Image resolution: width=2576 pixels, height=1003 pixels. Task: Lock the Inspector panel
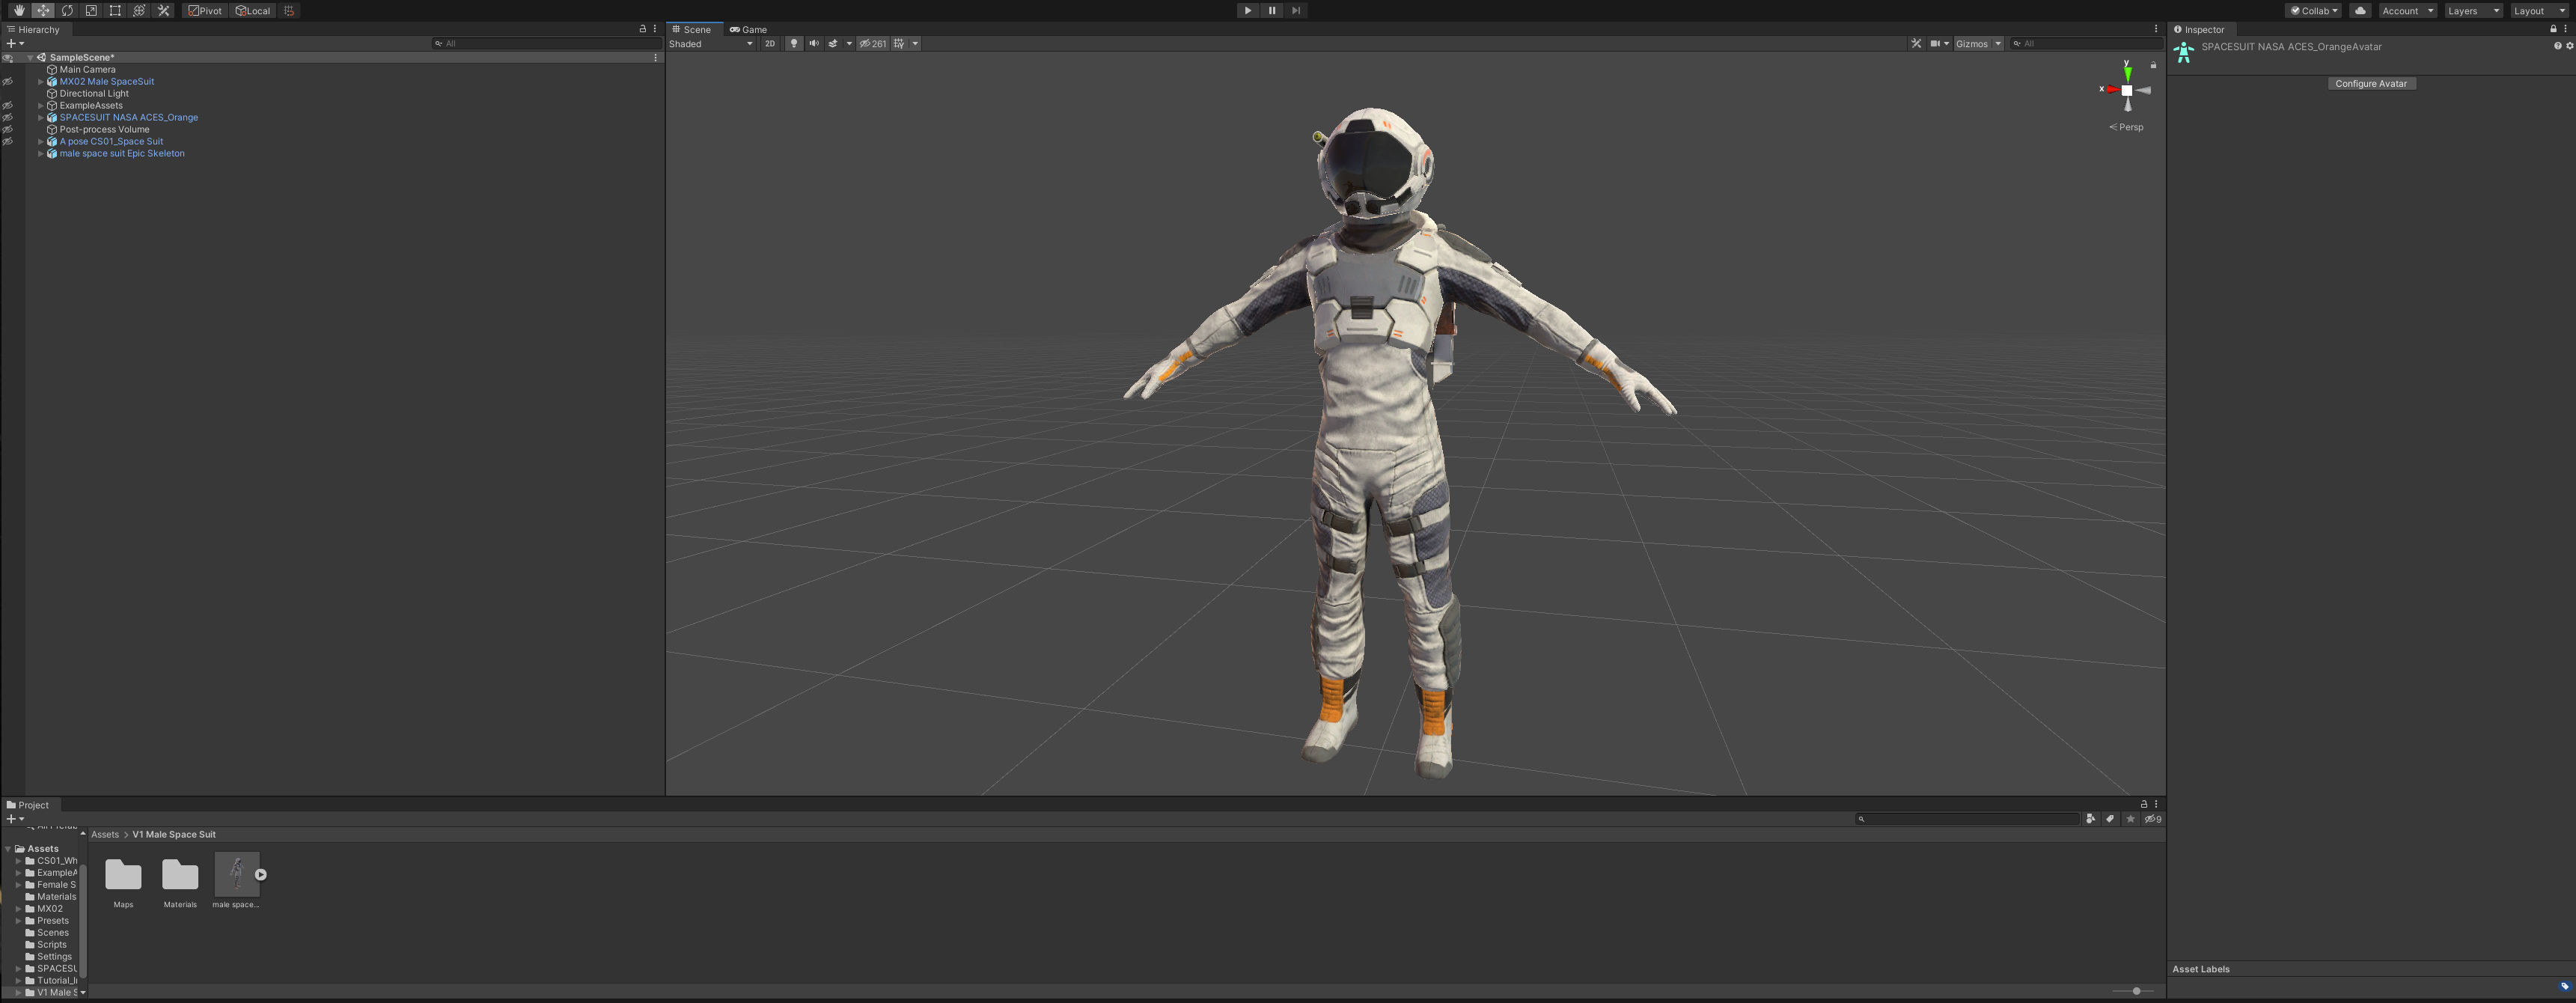point(2553,29)
